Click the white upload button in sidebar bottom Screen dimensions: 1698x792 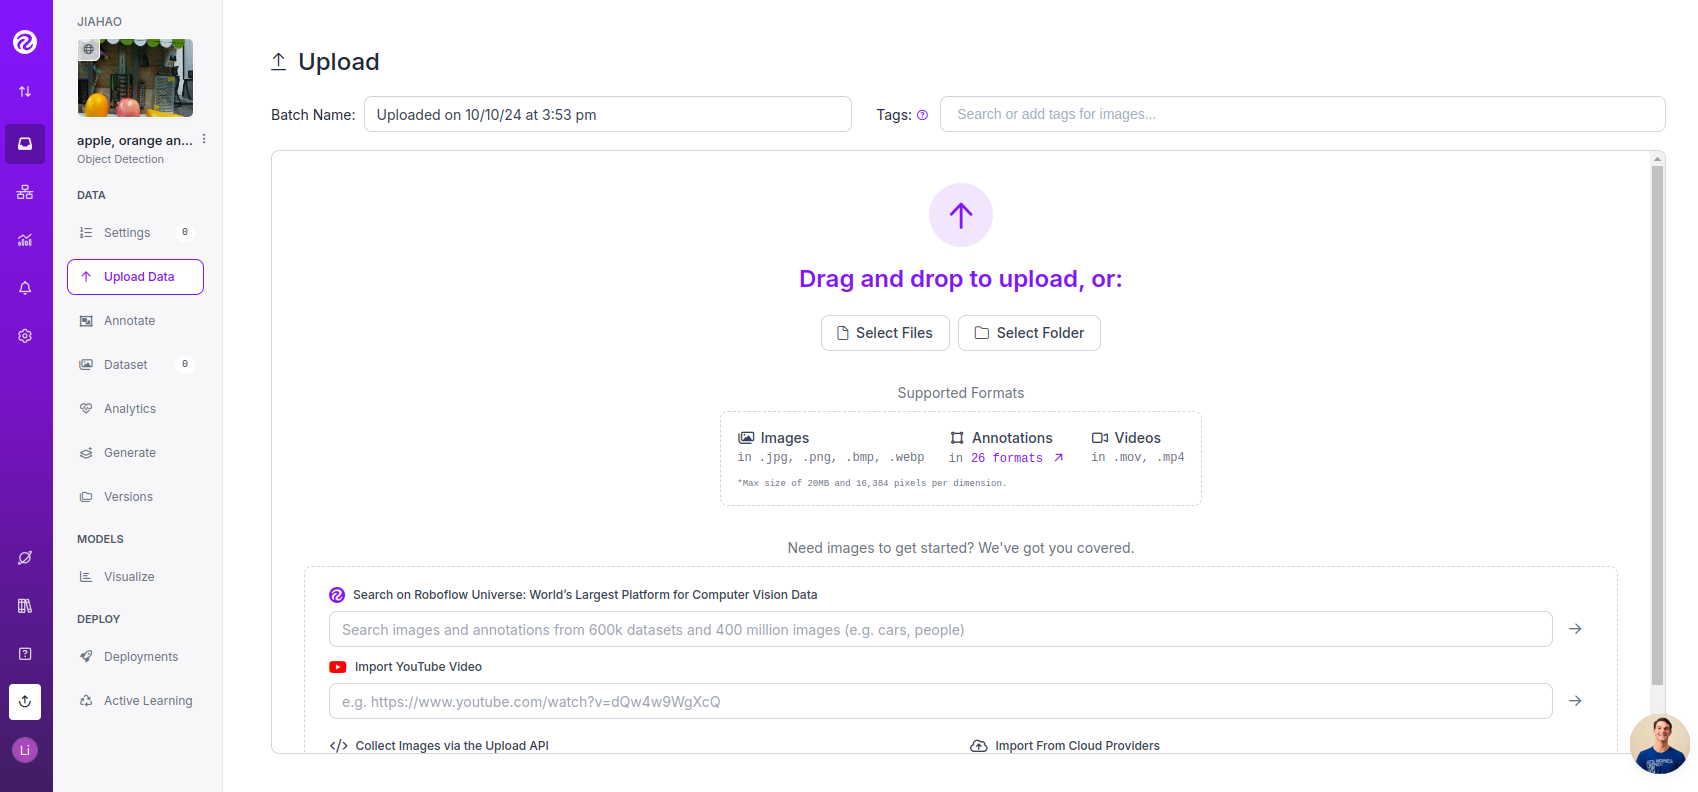pyautogui.click(x=25, y=702)
